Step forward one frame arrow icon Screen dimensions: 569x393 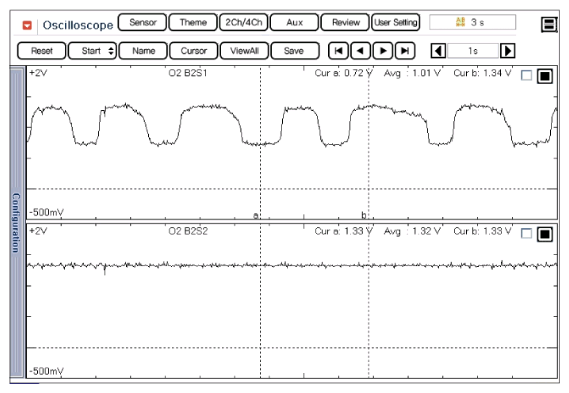(x=382, y=51)
